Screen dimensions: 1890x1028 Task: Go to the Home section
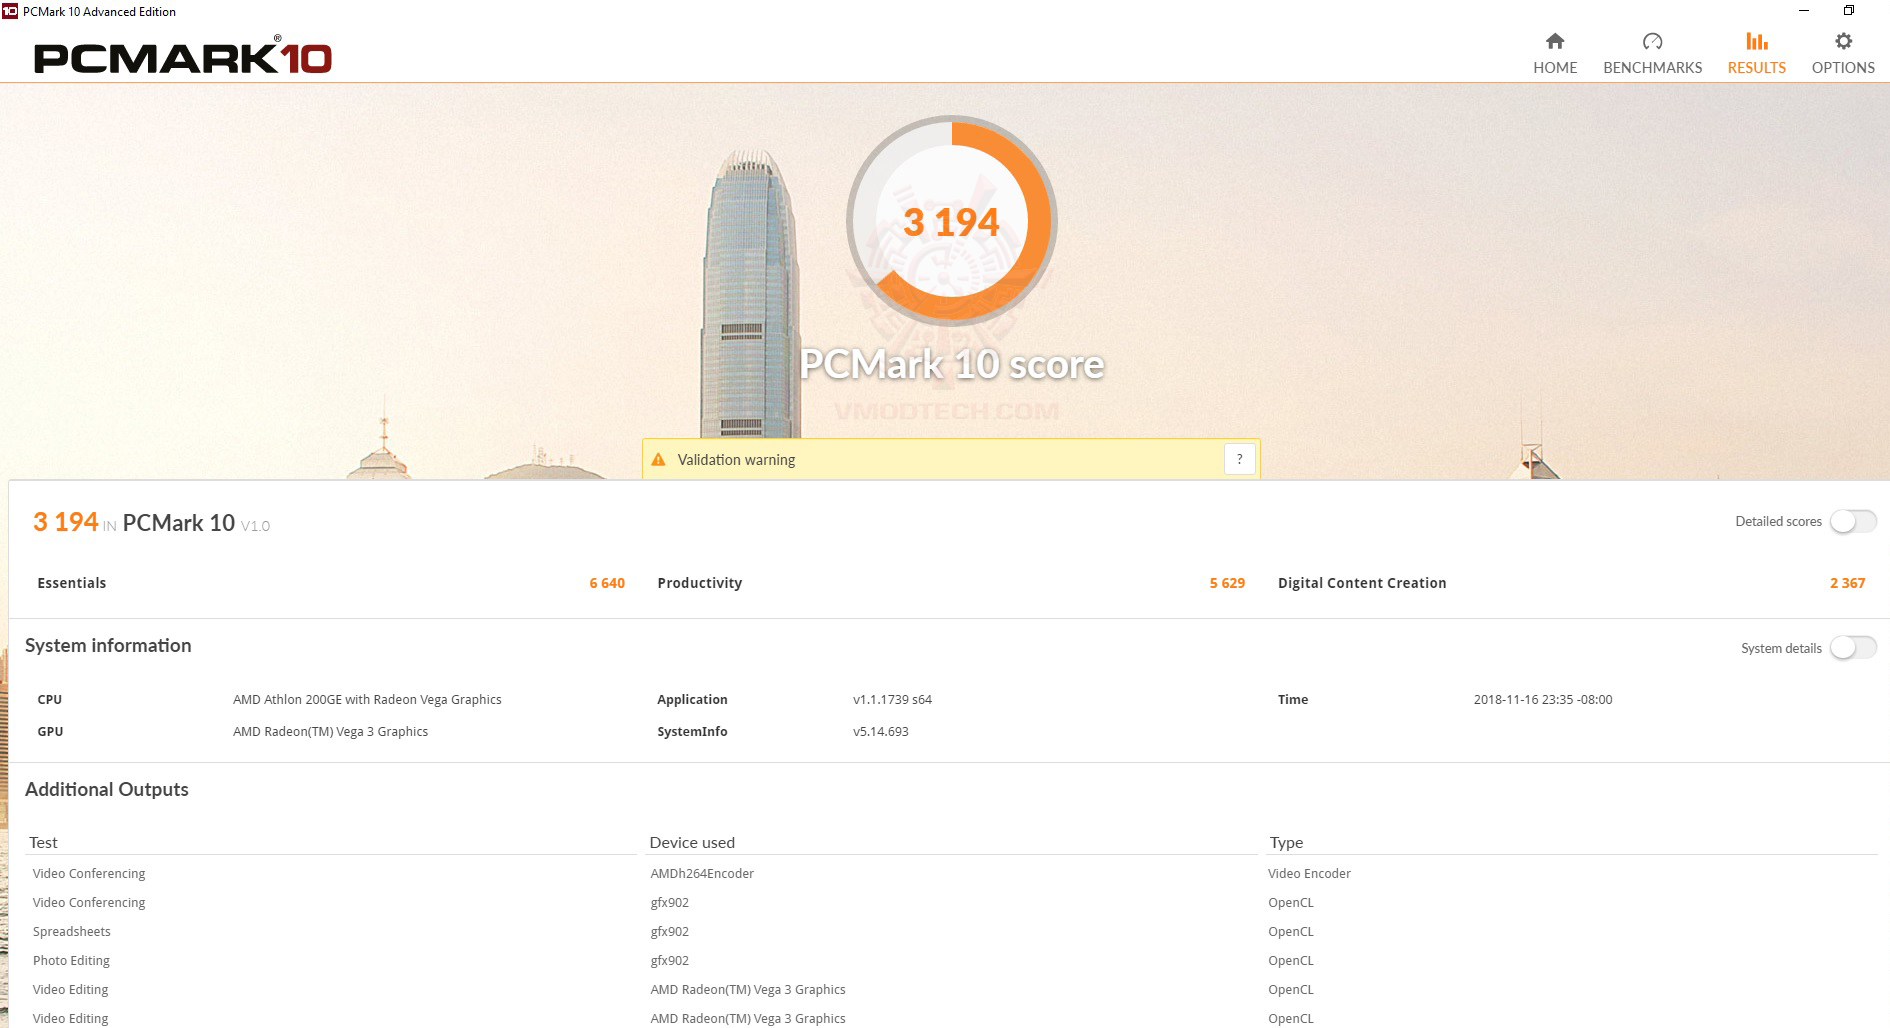click(x=1555, y=54)
